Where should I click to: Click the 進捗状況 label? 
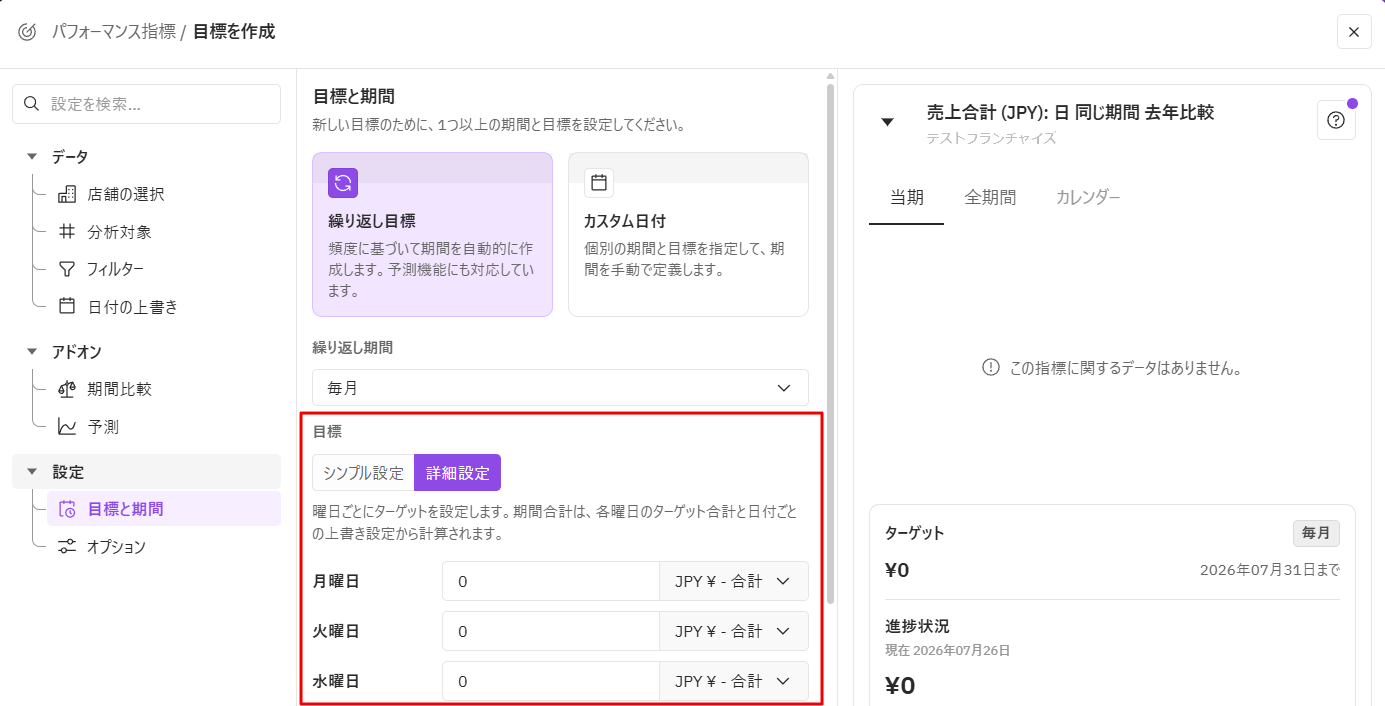tap(917, 626)
